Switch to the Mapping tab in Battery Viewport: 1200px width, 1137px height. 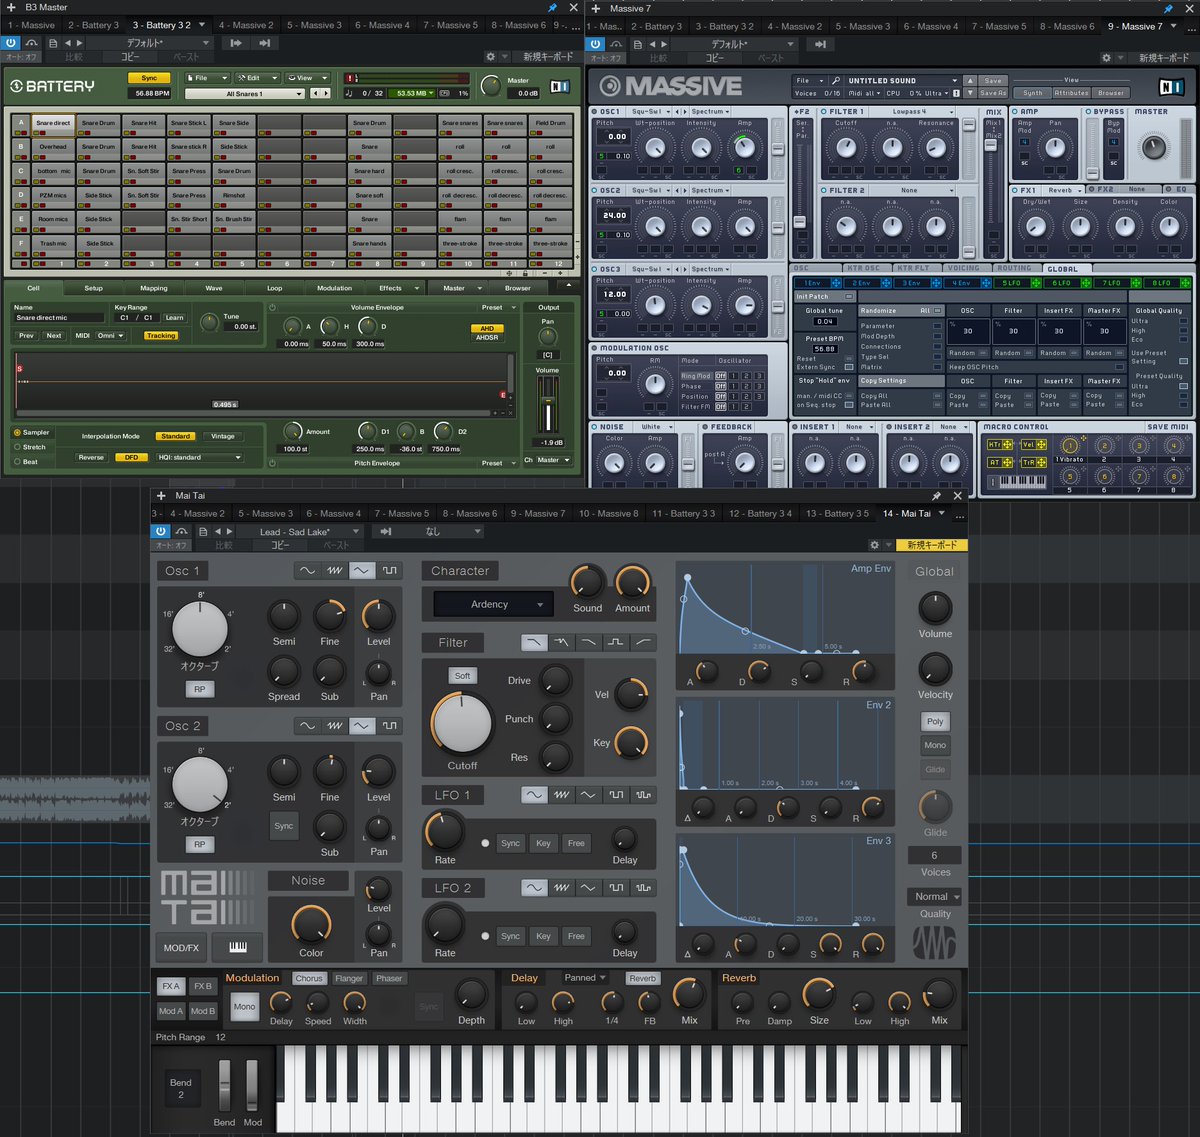coord(154,288)
